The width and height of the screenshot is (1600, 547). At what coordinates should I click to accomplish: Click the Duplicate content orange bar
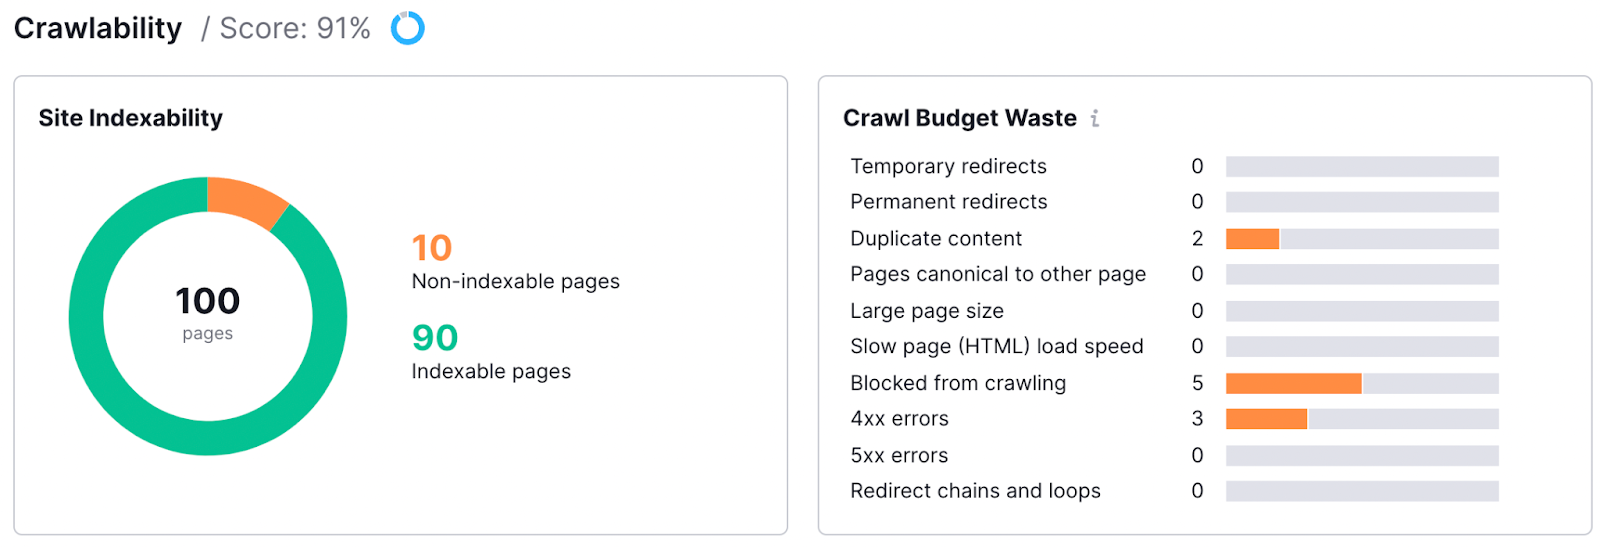point(1252,239)
